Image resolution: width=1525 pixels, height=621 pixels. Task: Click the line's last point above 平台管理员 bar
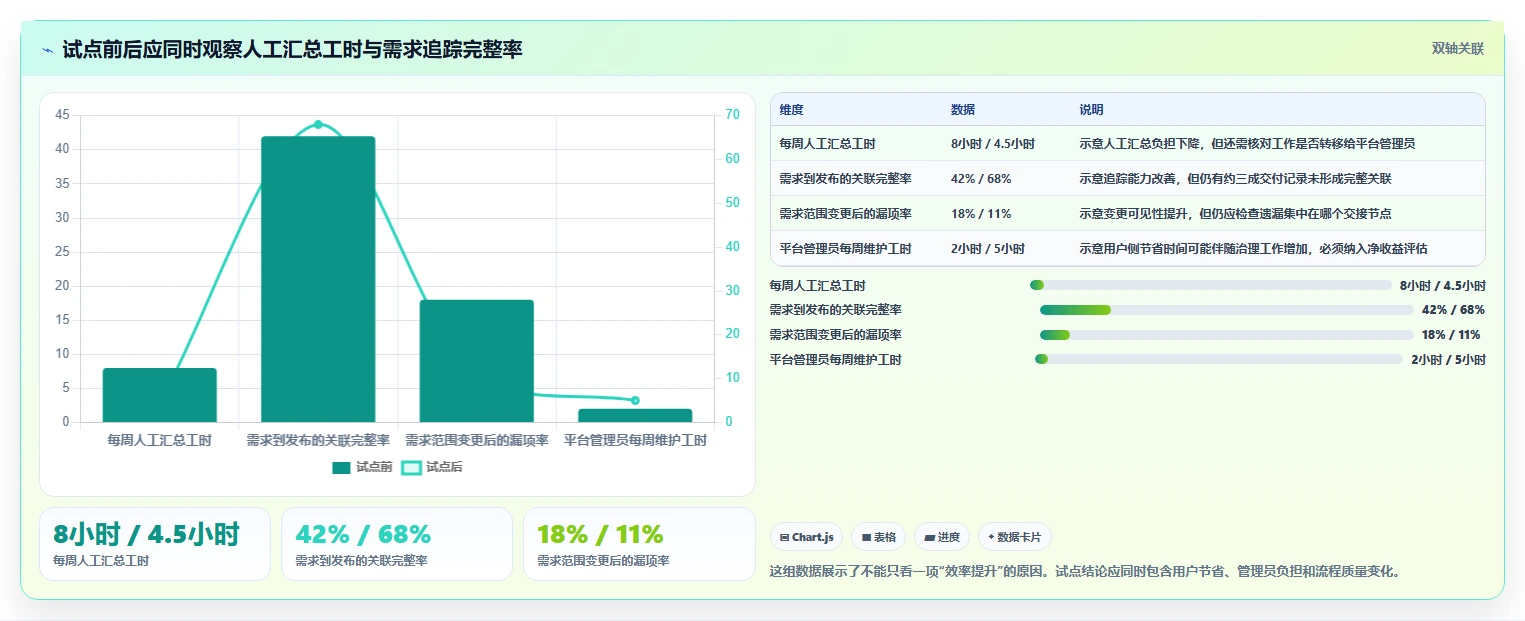(x=635, y=400)
